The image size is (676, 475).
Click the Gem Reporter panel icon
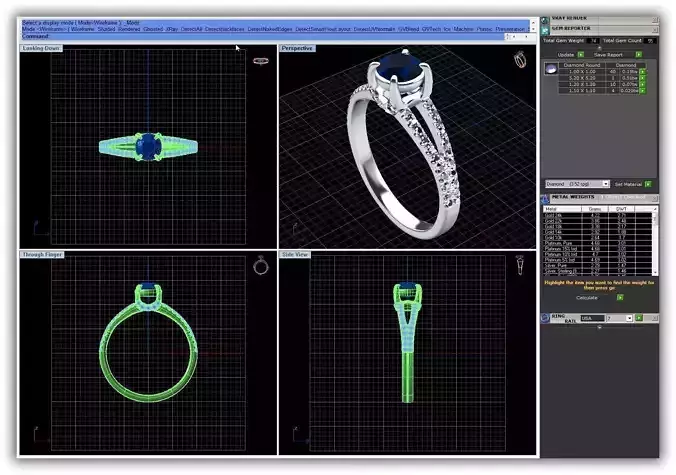point(545,30)
